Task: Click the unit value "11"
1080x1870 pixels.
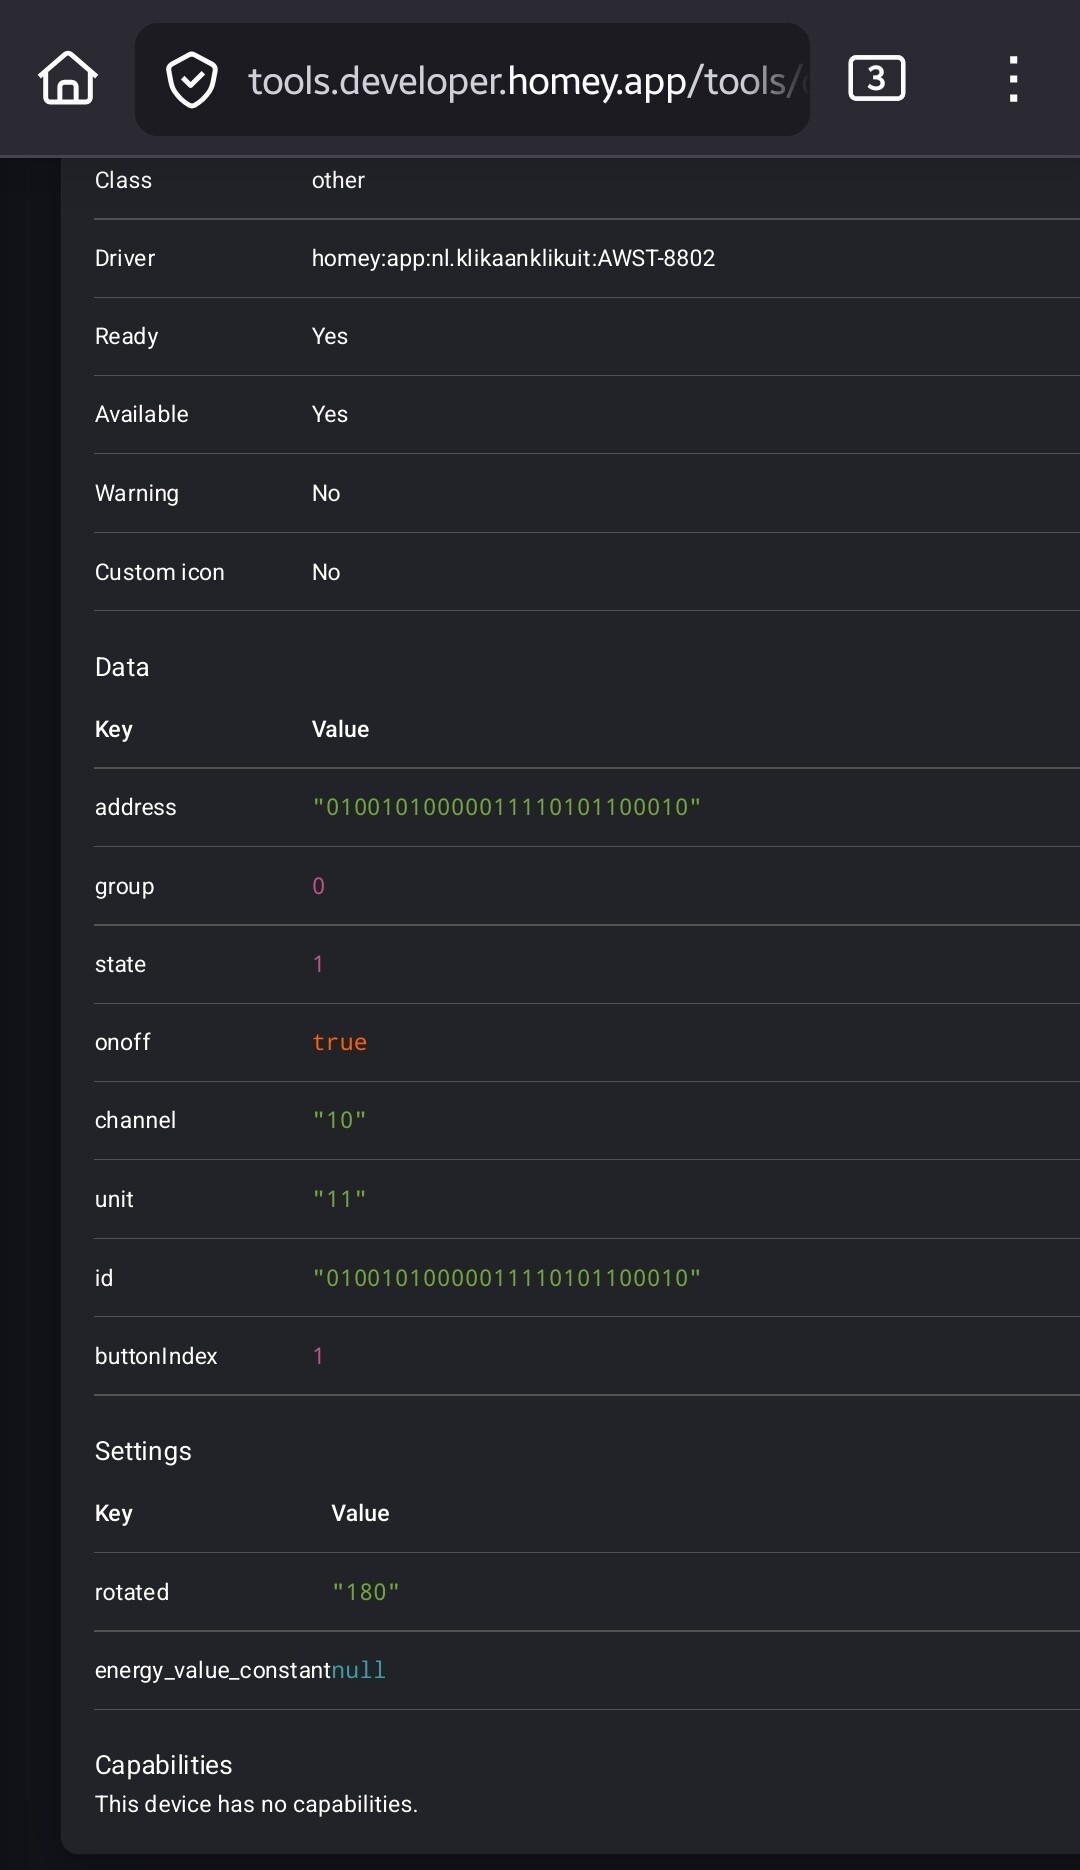Action: coord(339,1199)
